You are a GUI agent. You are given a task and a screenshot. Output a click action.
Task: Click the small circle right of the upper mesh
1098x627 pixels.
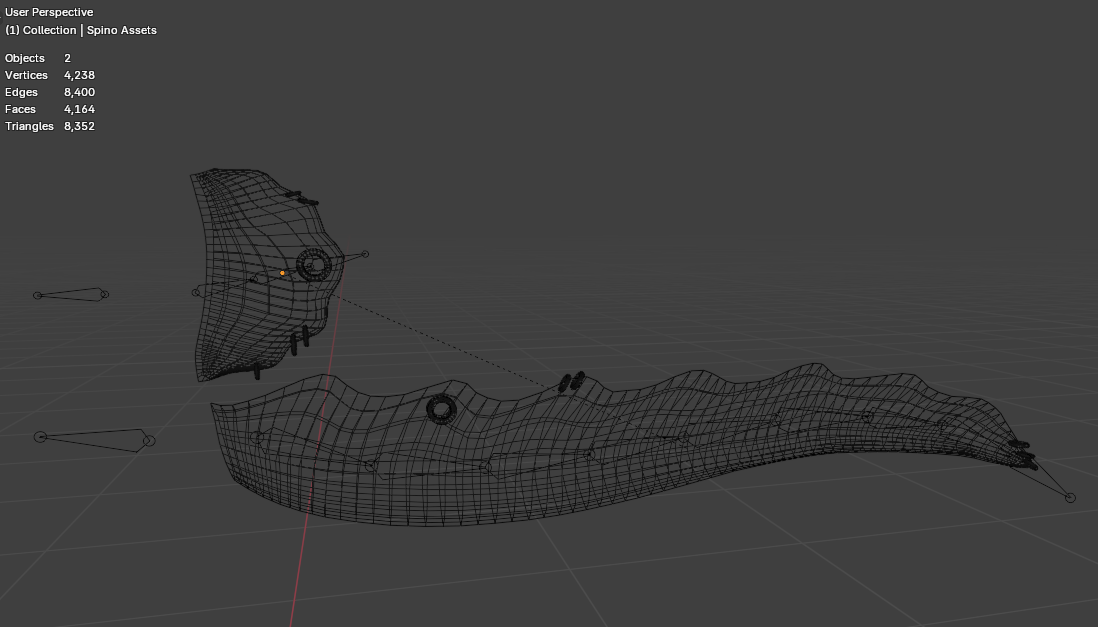pos(364,254)
